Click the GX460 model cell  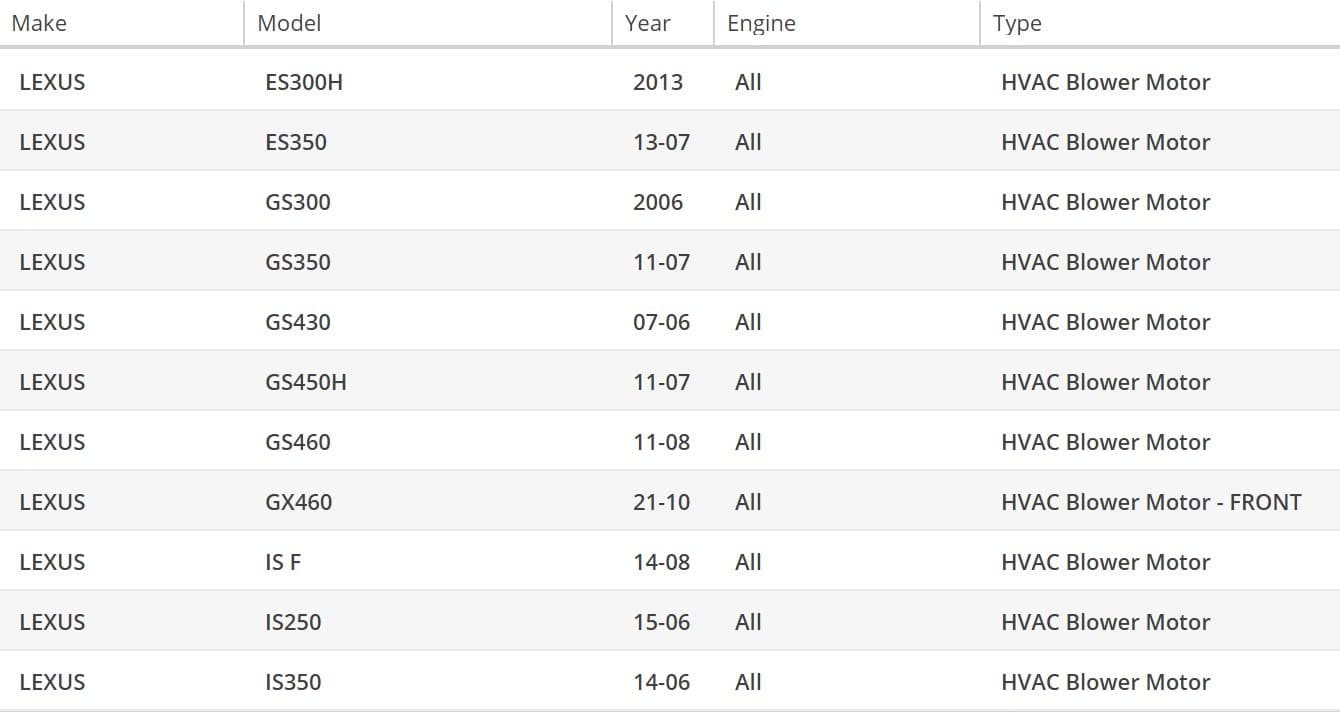(299, 502)
